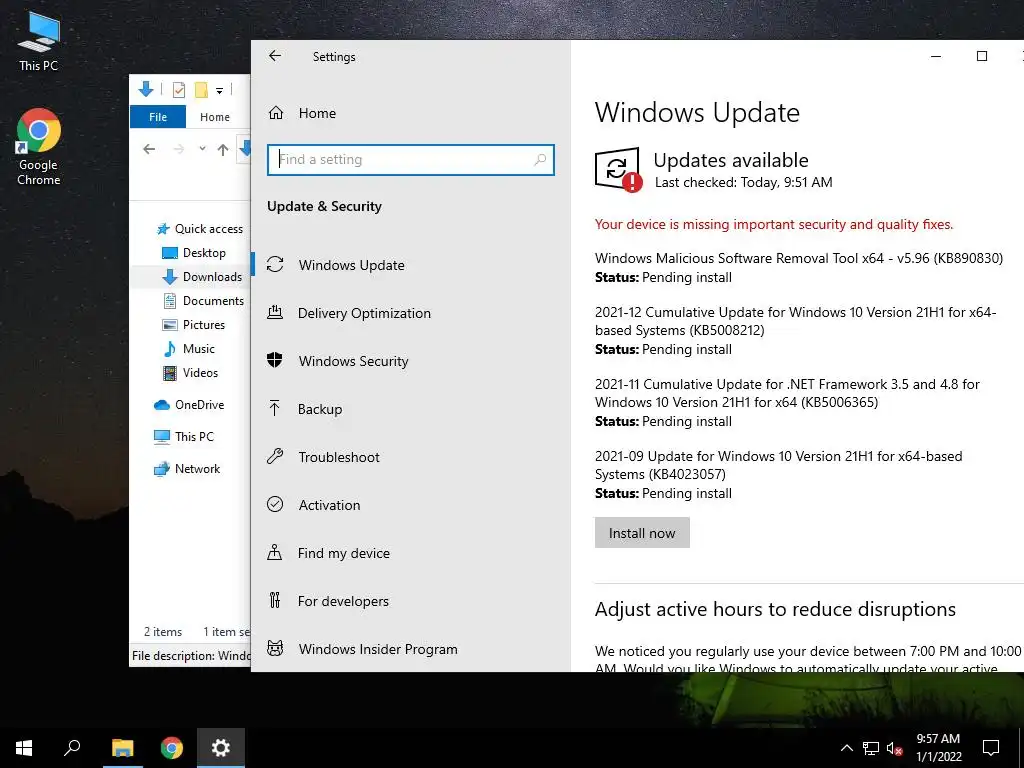This screenshot has height=768, width=1024.
Task: Select OneDrive in Explorer navigation pane
Action: pyautogui.click(x=189, y=405)
